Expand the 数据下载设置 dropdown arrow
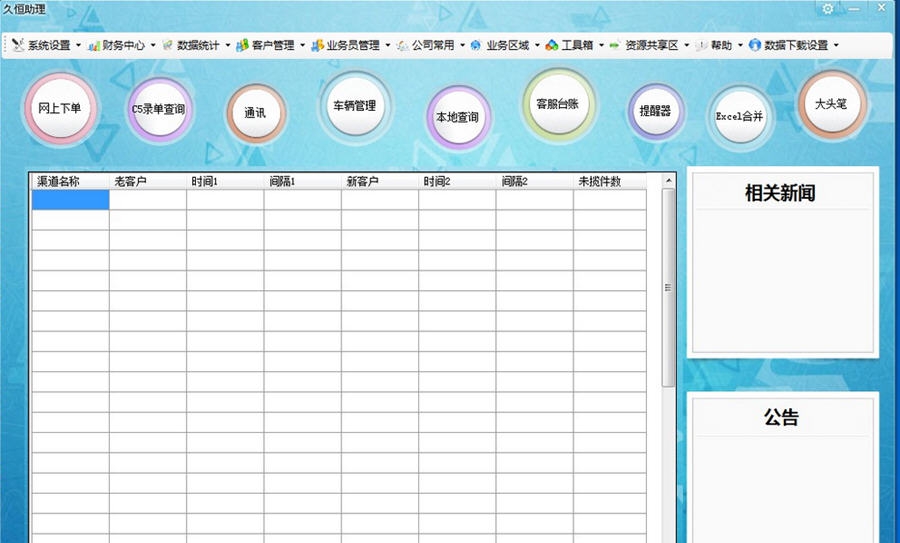 click(836, 45)
